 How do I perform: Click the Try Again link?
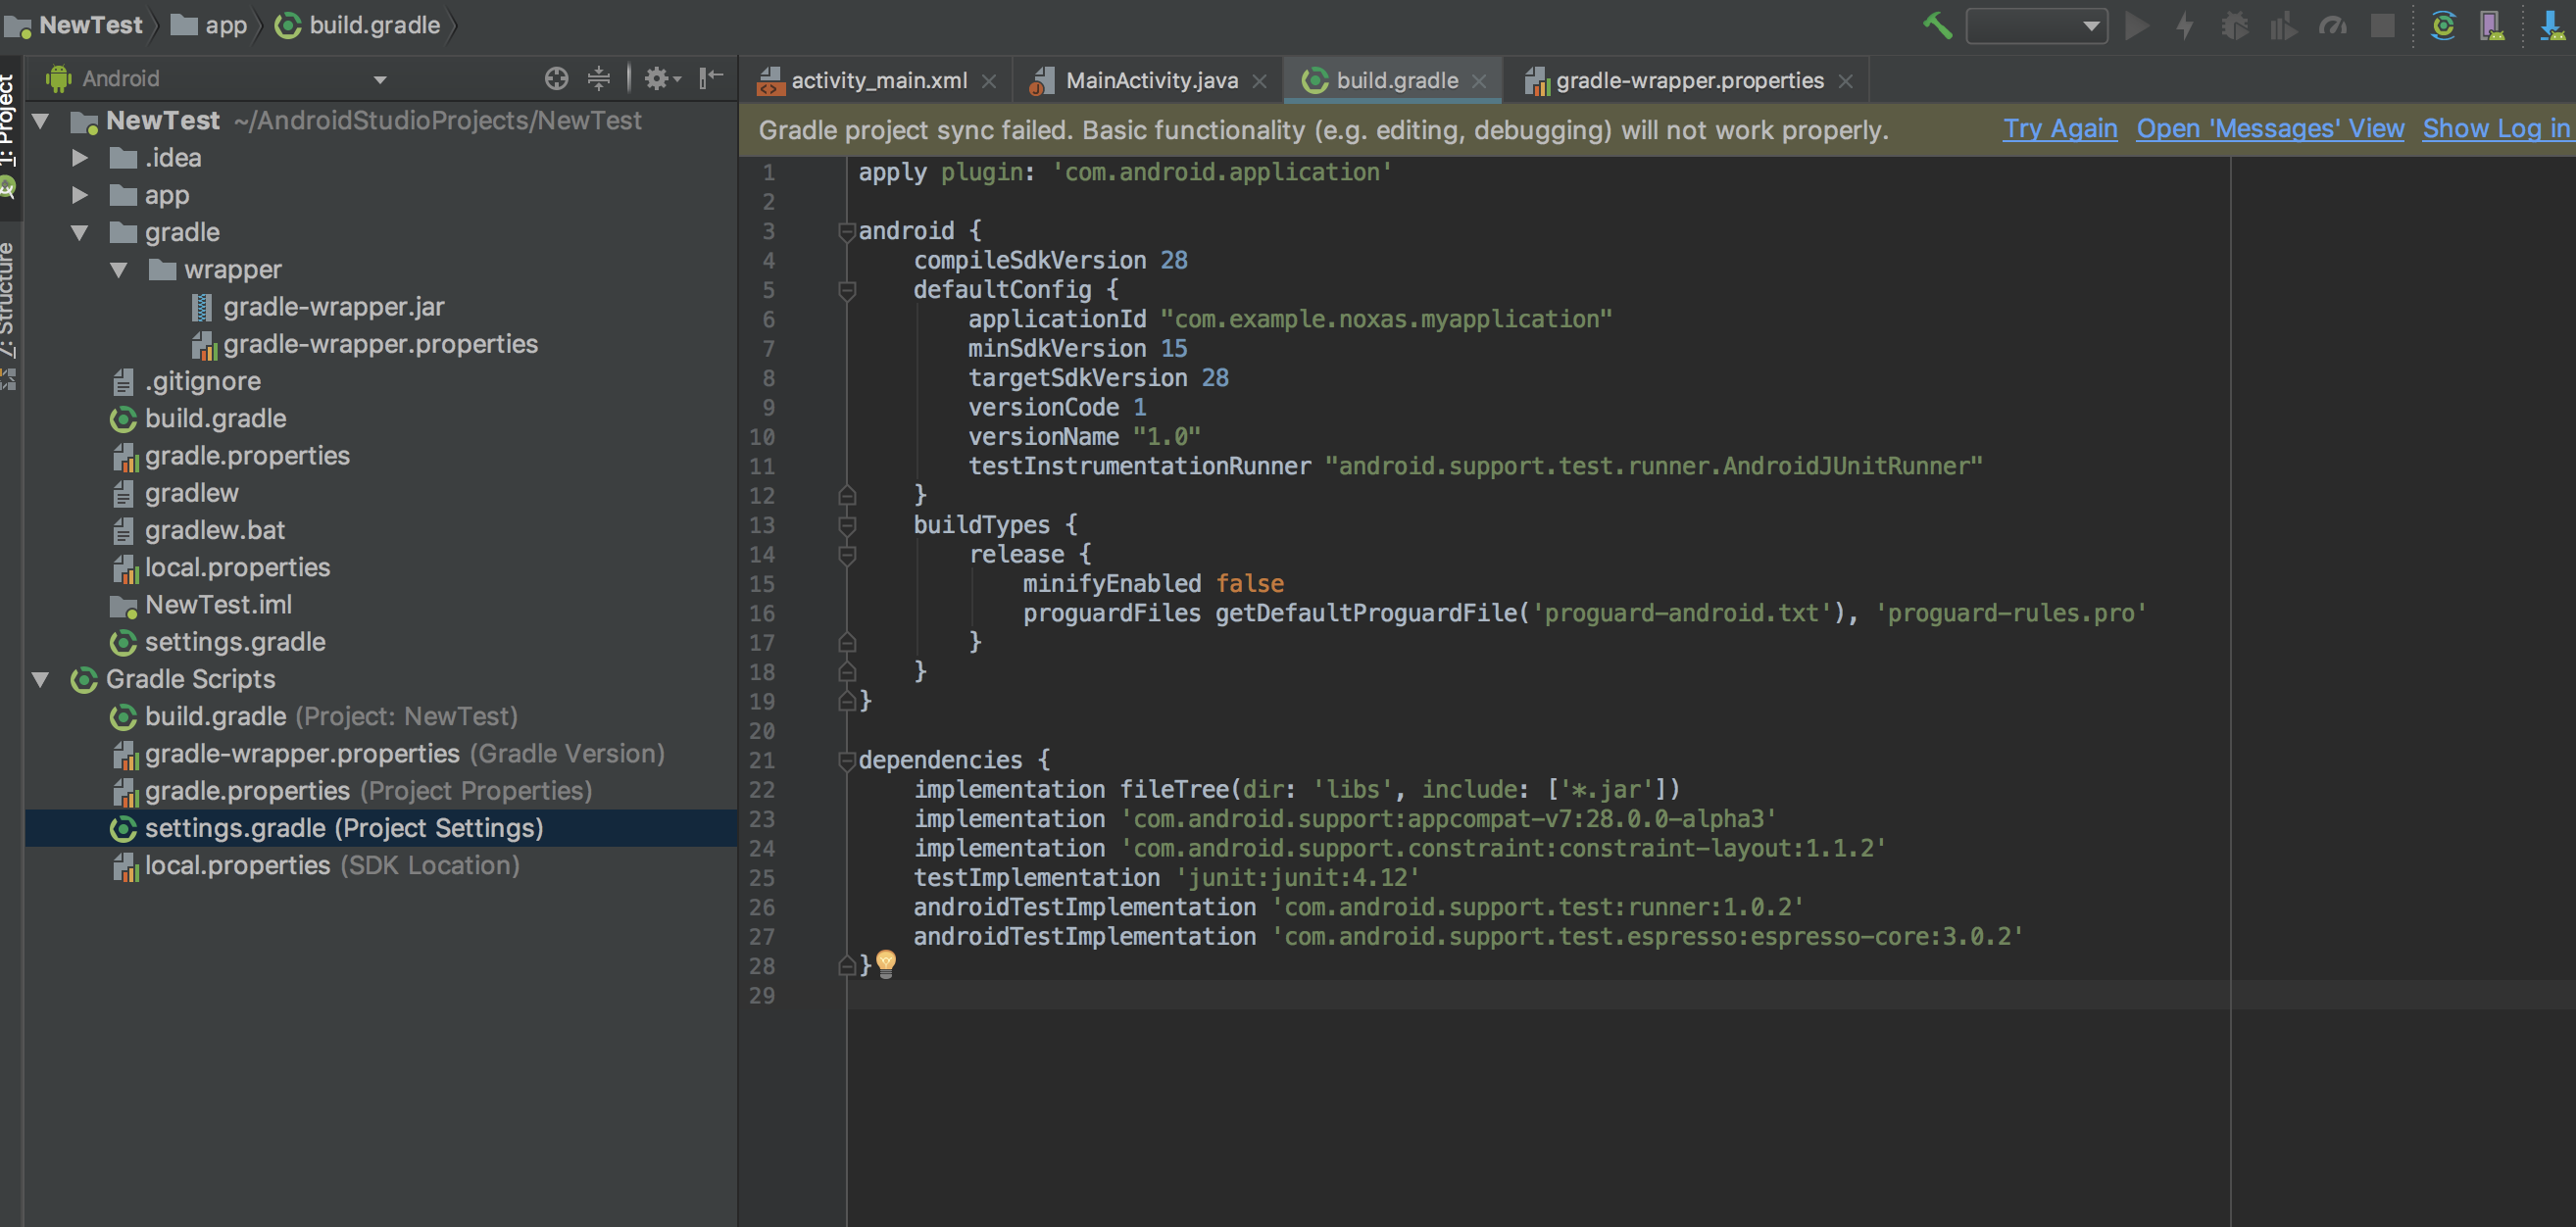click(x=2059, y=129)
